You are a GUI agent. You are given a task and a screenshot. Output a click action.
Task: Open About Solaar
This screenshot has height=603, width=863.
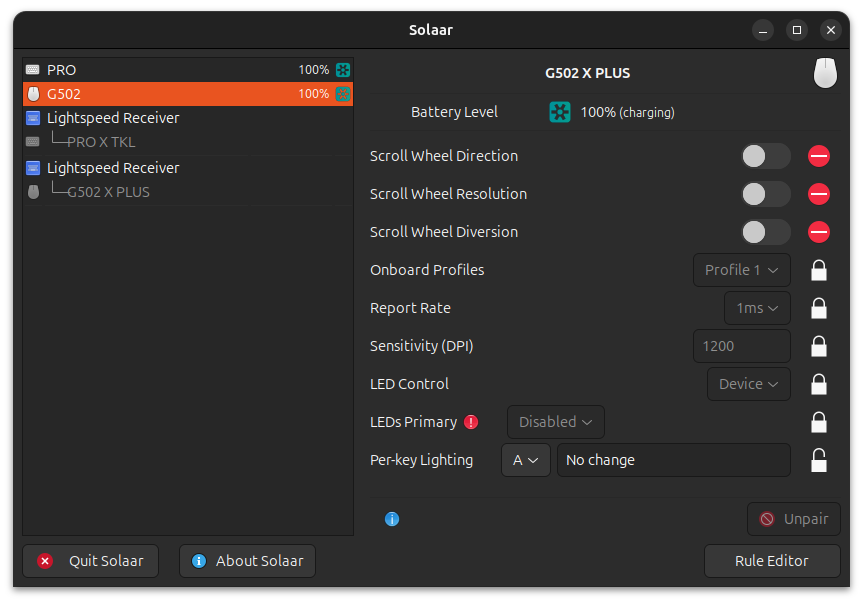pos(248,561)
